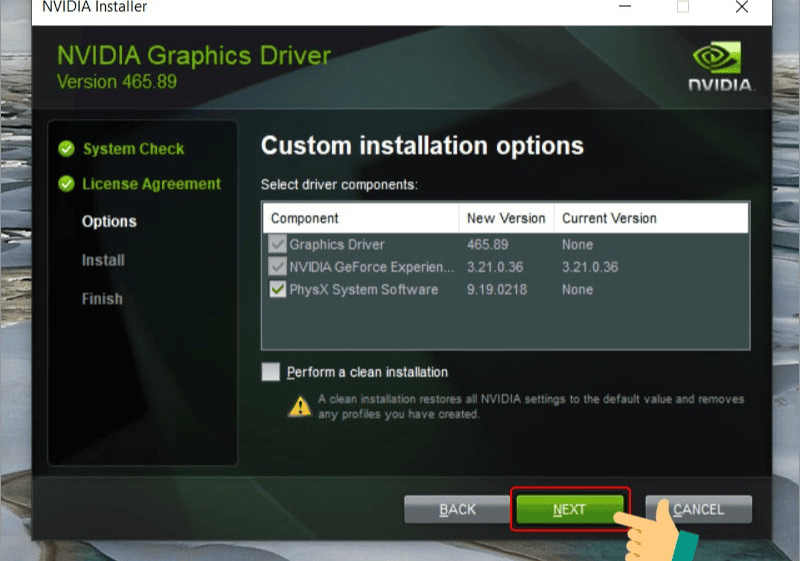Maximize the NVIDIA Installer window
800x561 pixels.
[x=683, y=7]
